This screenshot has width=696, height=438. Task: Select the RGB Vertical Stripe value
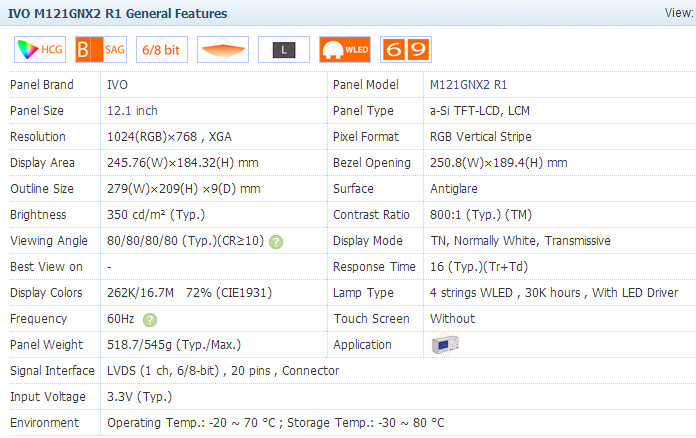point(481,137)
